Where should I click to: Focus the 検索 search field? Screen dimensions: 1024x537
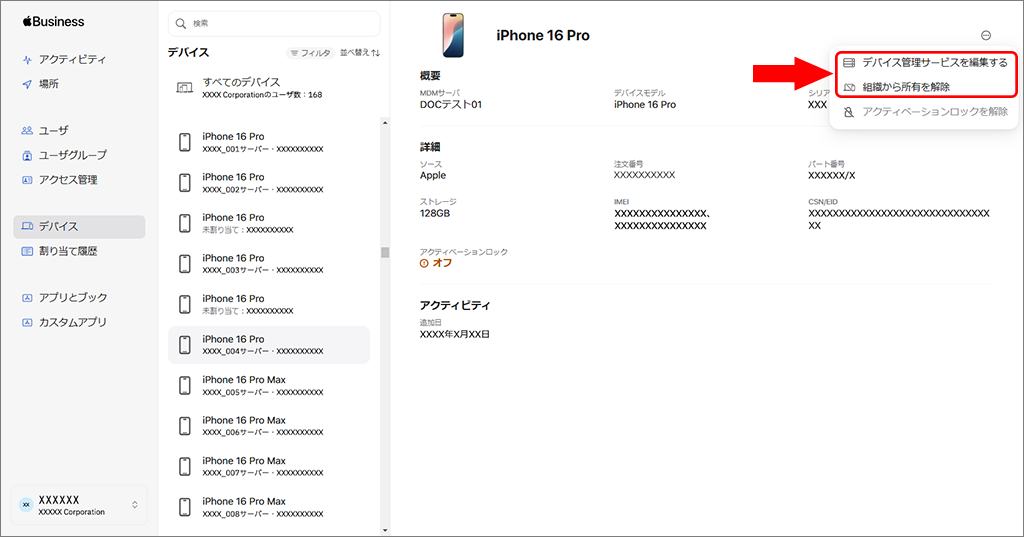pyautogui.click(x=274, y=24)
